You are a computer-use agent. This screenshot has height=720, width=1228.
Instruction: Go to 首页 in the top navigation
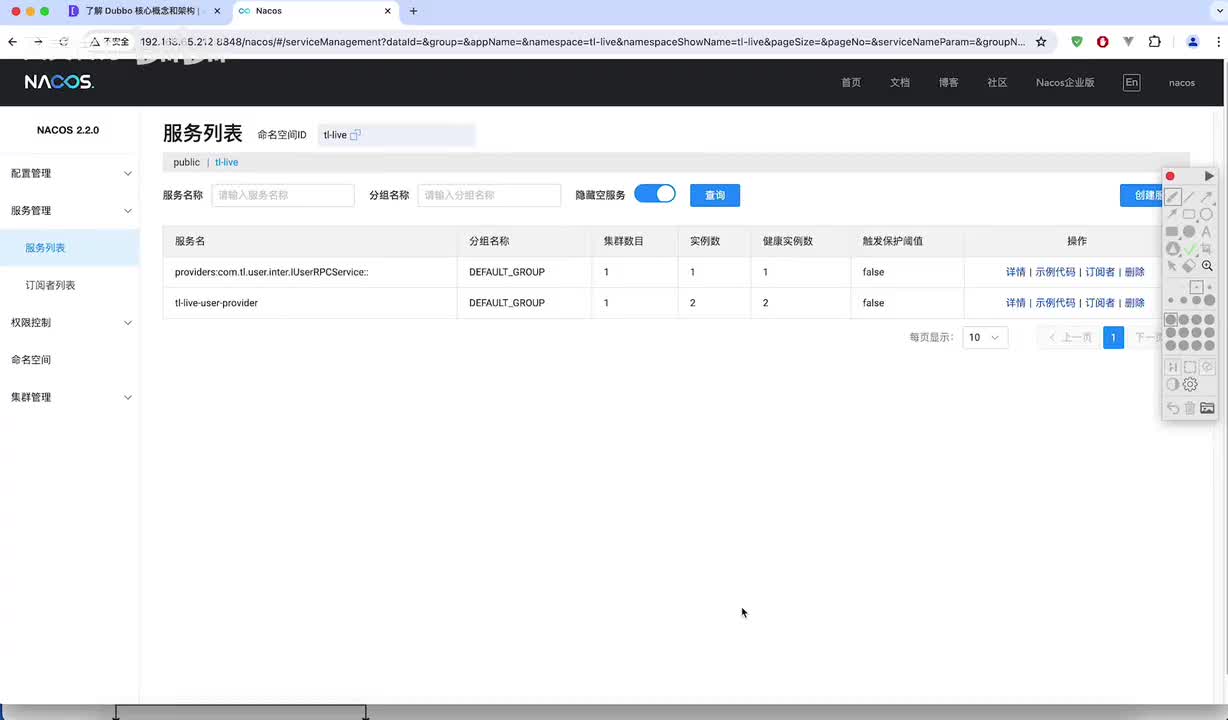click(851, 83)
